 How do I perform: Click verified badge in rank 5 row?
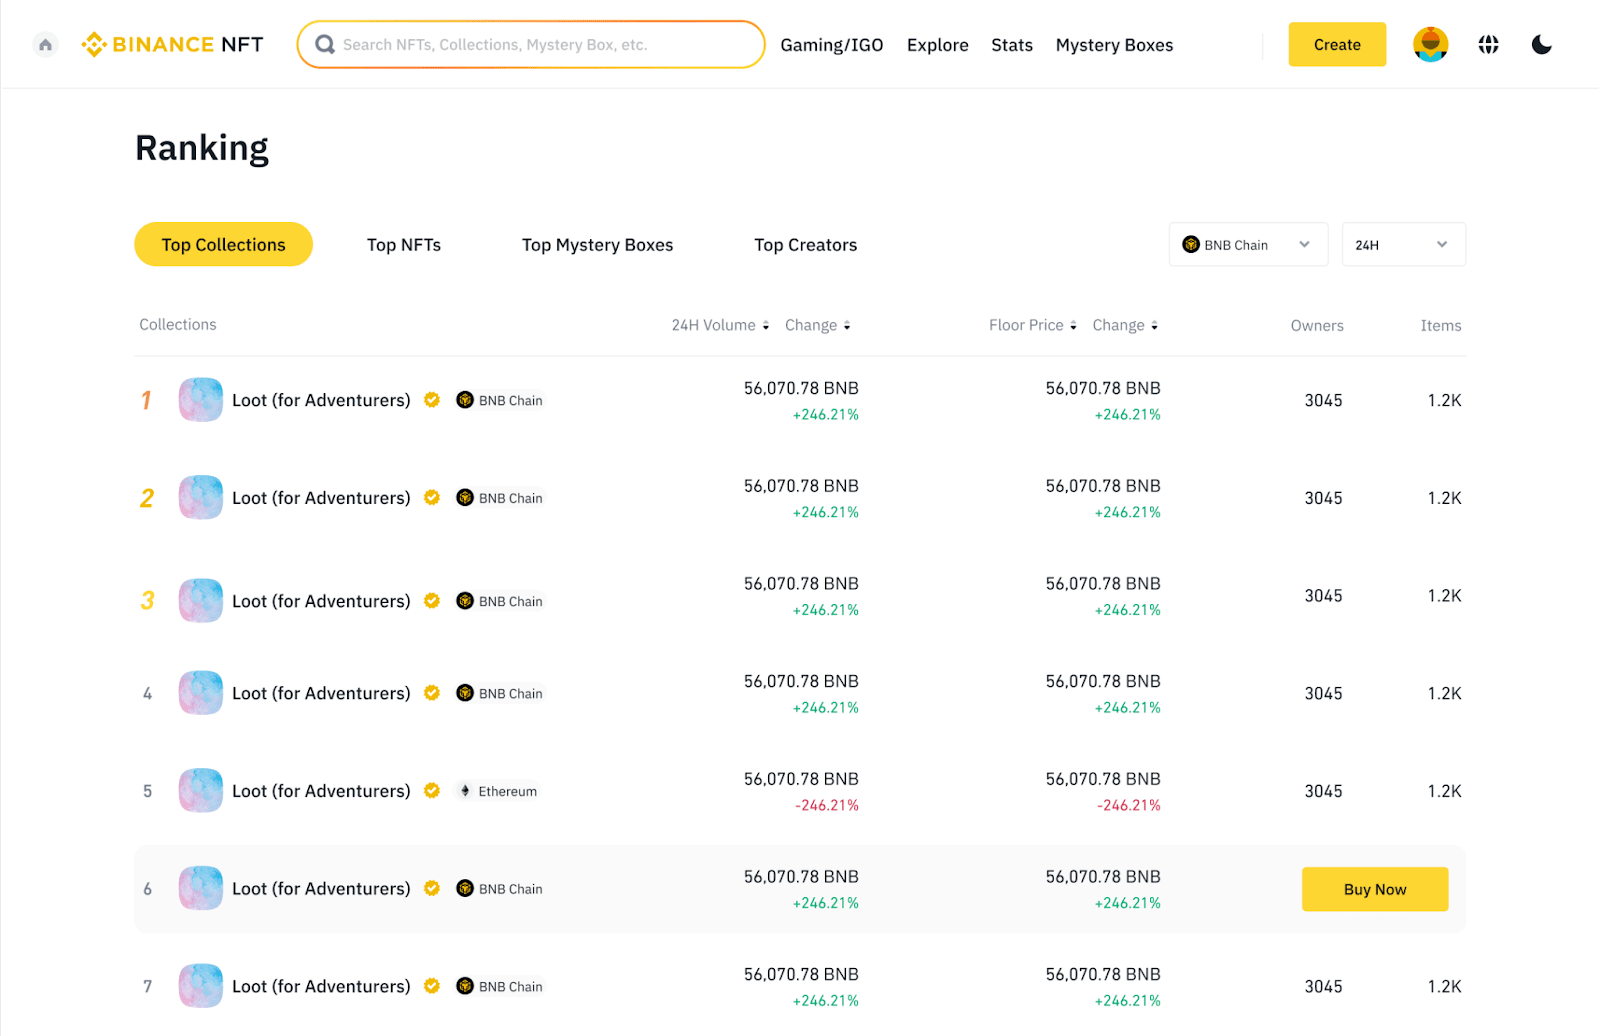pos(432,790)
